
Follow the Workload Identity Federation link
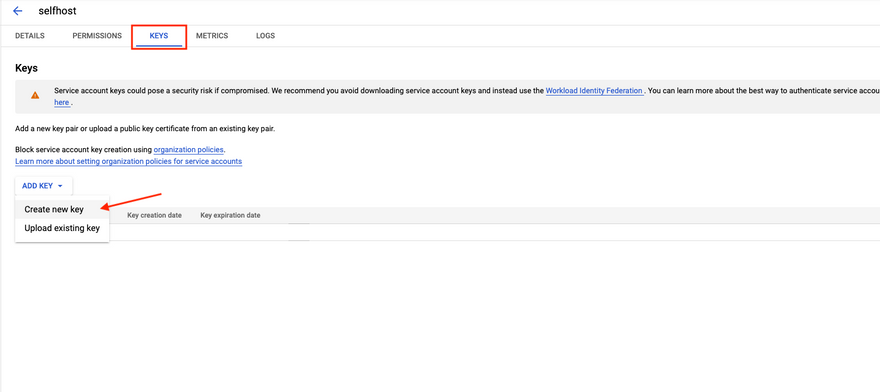594,90
